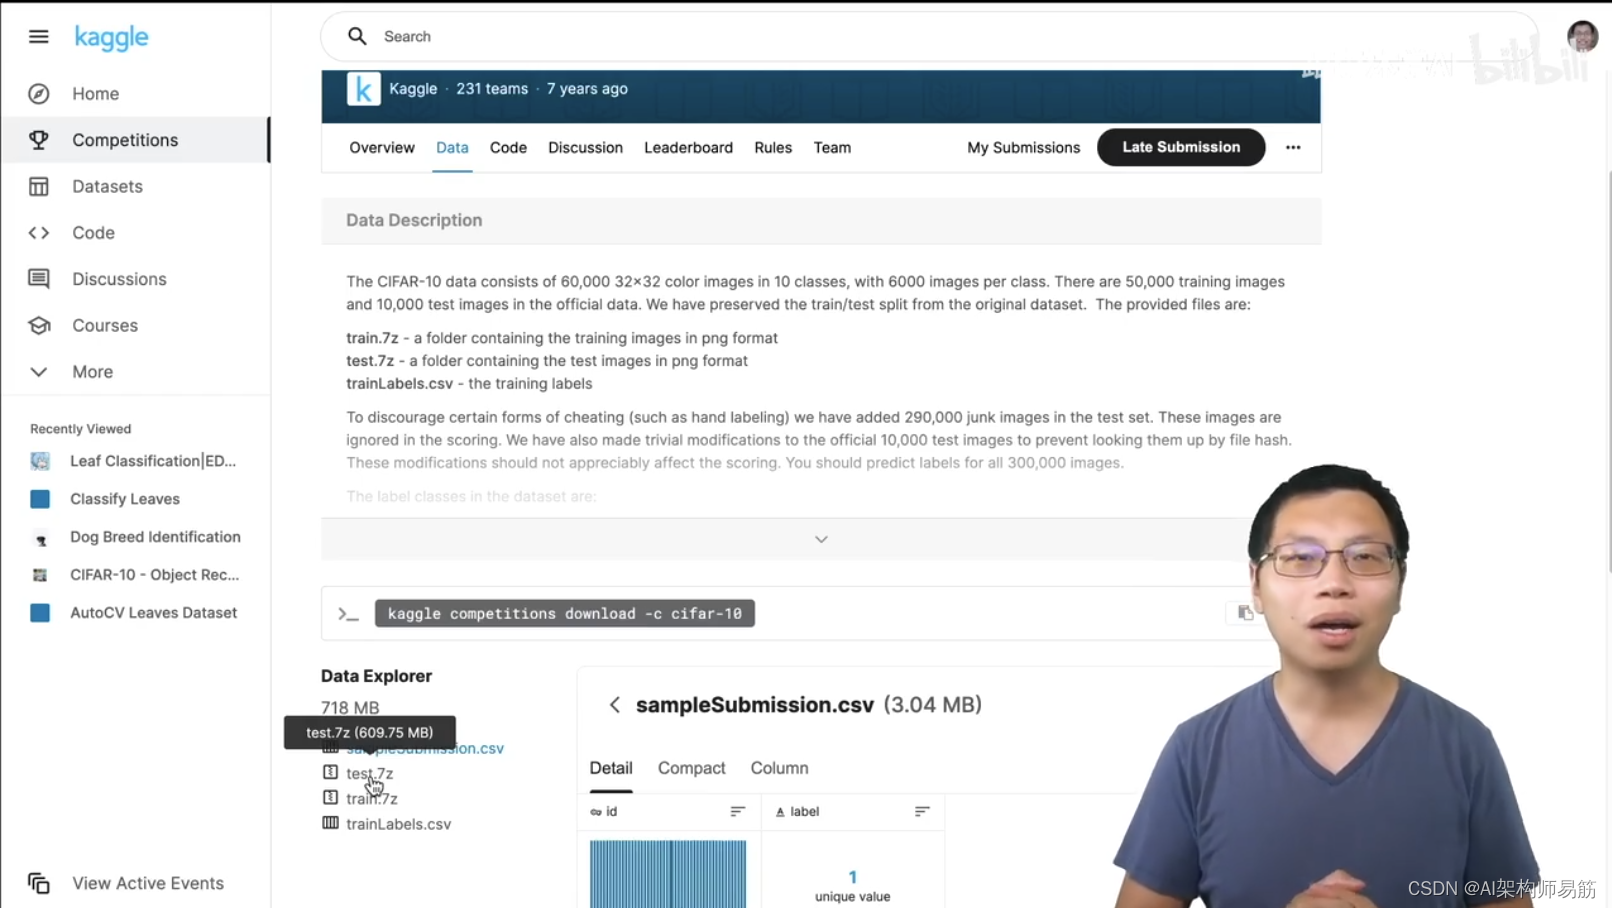1612x908 pixels.
Task: Click the Kaggle organizer avatar icon
Action: (x=363, y=89)
